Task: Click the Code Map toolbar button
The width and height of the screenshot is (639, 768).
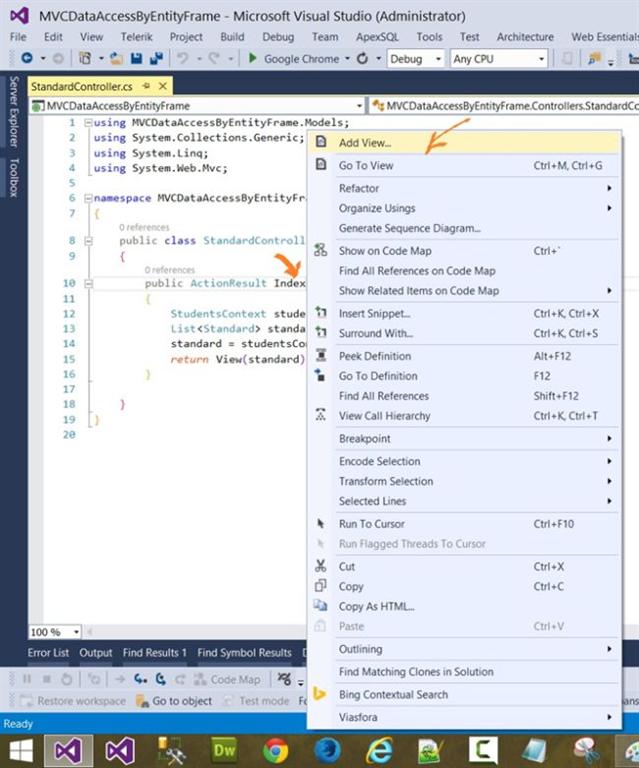Action: [227, 679]
